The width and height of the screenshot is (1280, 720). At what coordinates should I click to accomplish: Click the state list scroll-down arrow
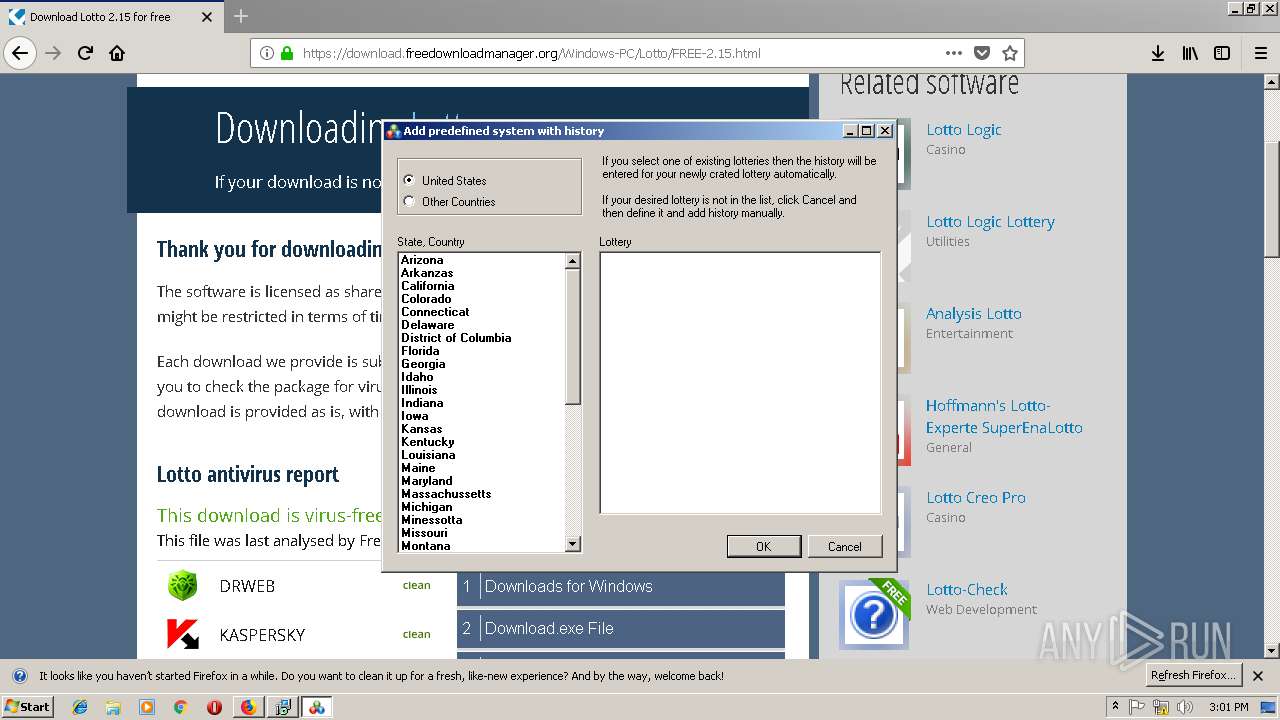pyautogui.click(x=573, y=544)
